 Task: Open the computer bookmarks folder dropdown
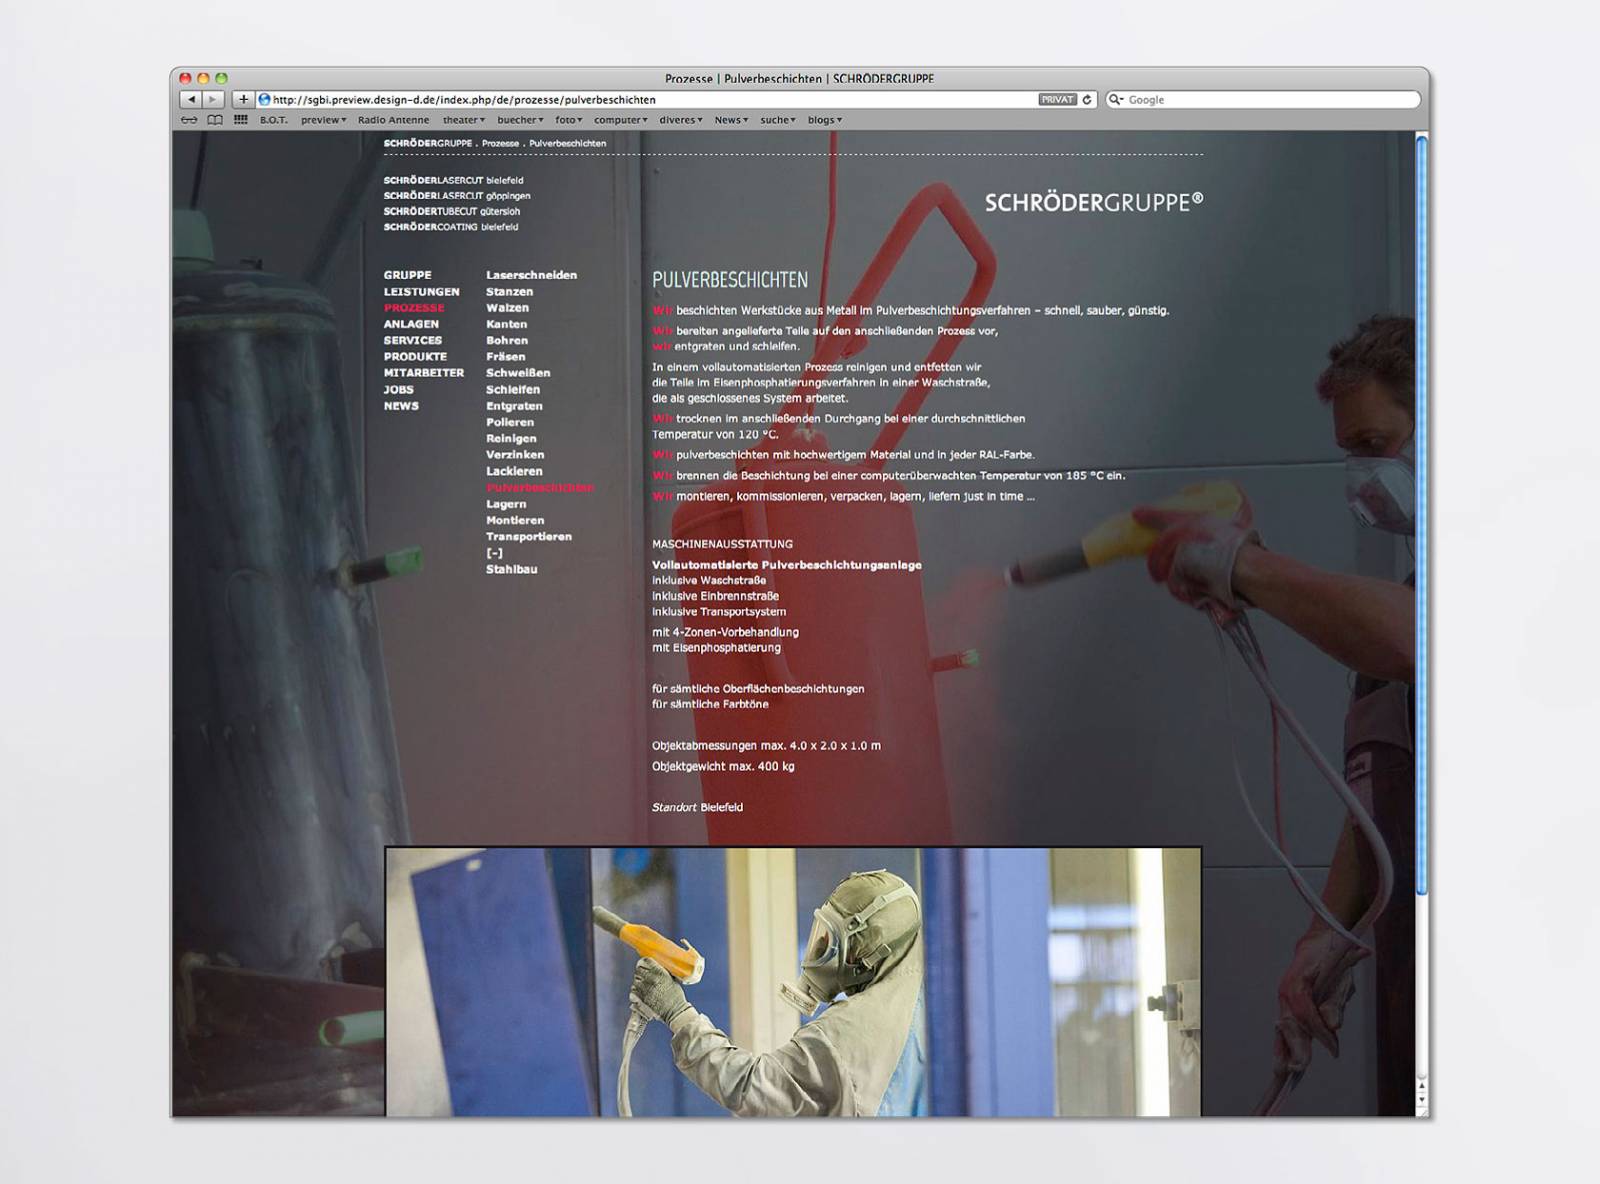pos(621,120)
